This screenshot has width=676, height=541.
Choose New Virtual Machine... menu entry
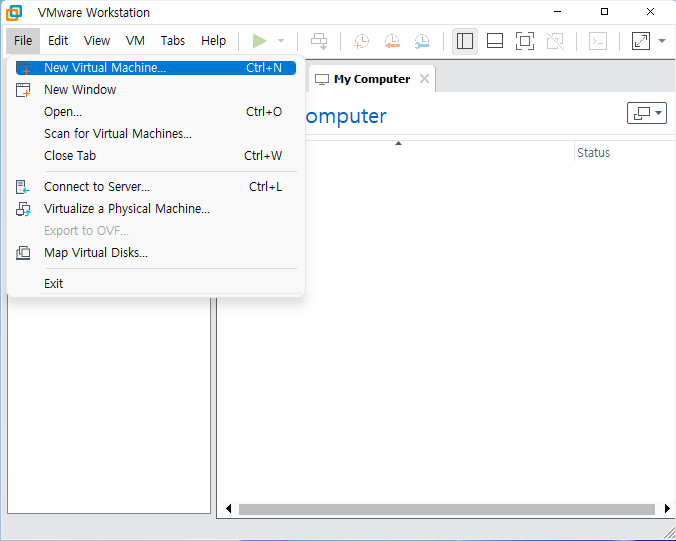click(x=156, y=68)
